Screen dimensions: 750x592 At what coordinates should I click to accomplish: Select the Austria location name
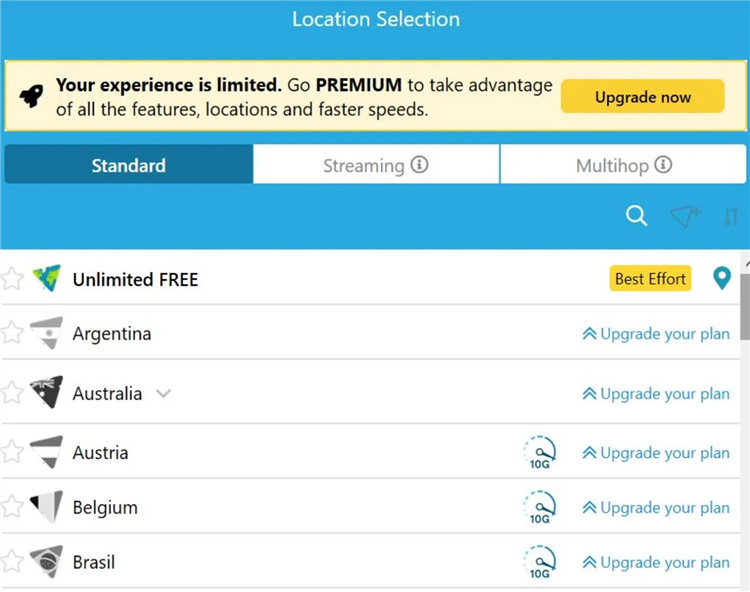pyautogui.click(x=100, y=452)
